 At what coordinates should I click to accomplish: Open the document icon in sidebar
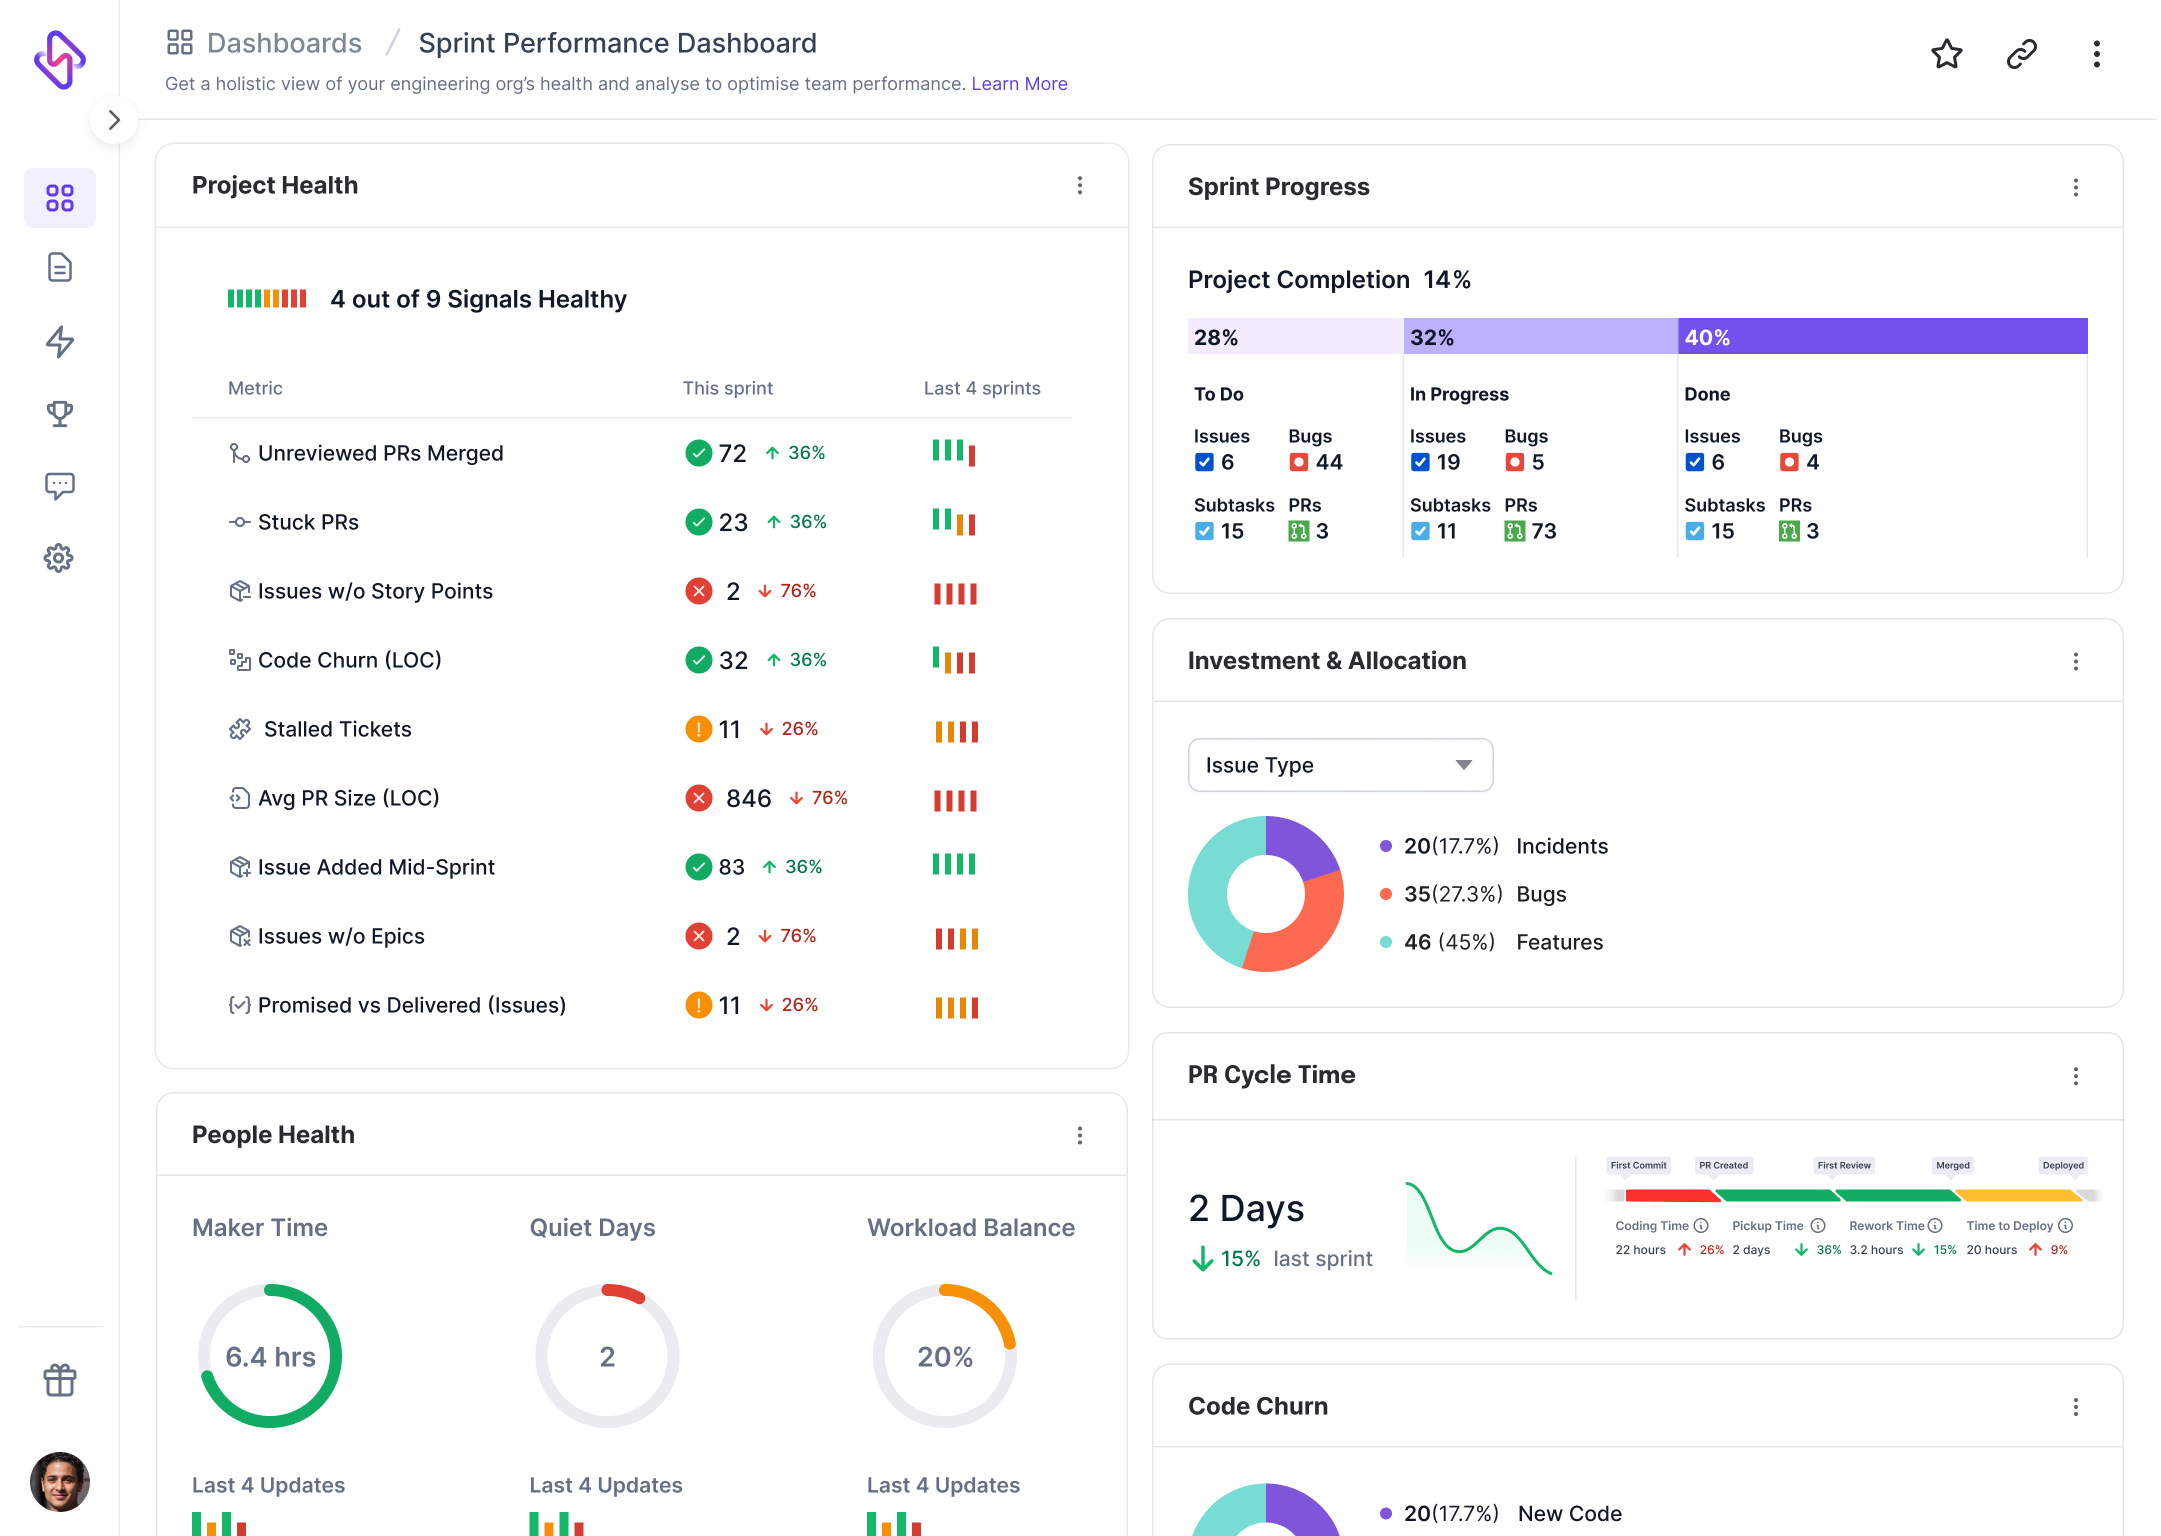pyautogui.click(x=60, y=268)
